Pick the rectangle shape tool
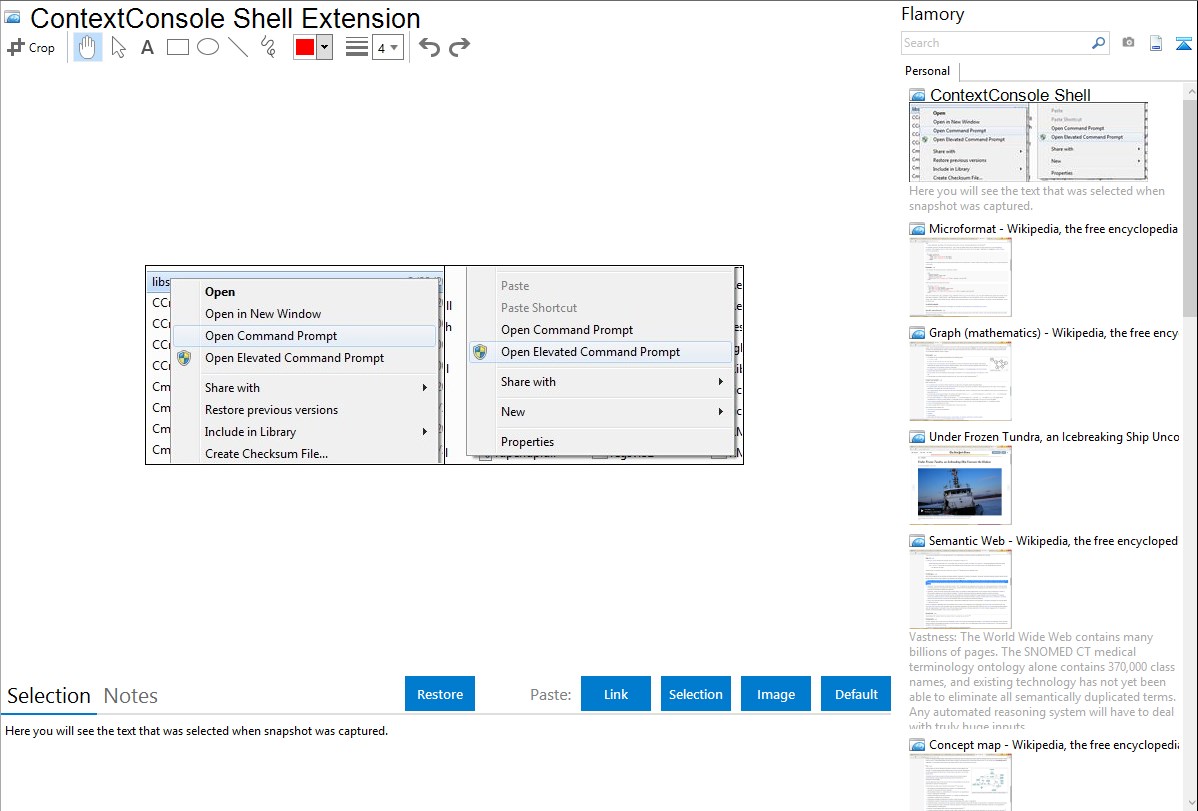Screen dimensions: 1198x811 178,47
